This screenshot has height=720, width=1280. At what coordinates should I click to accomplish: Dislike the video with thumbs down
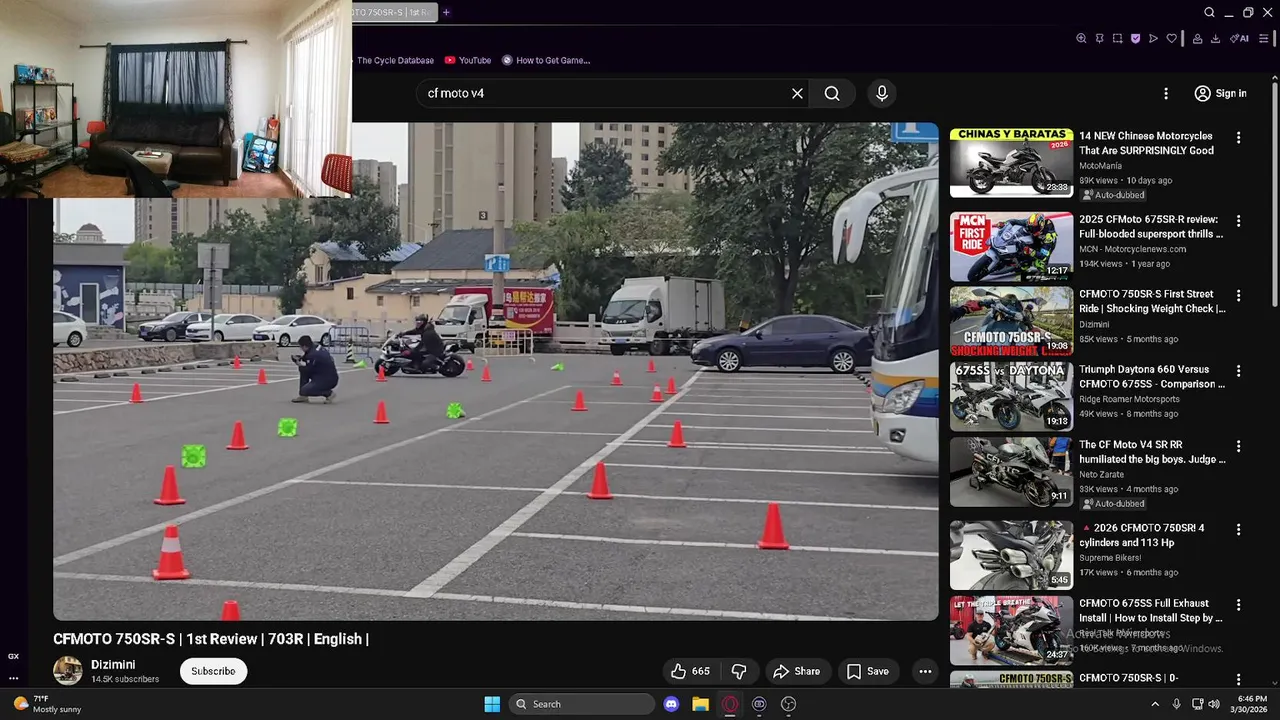pos(739,671)
